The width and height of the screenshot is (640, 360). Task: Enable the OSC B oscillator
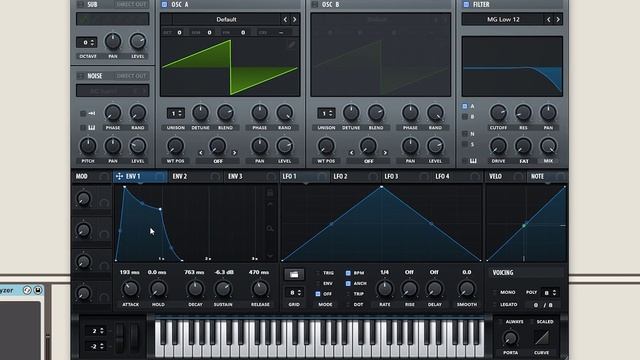click(x=315, y=4)
